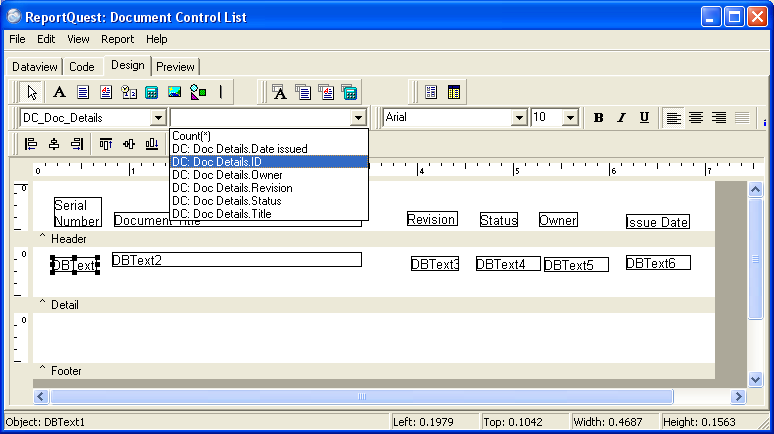Choose the Image component tool
Screen dimensions: 774x434
175,92
